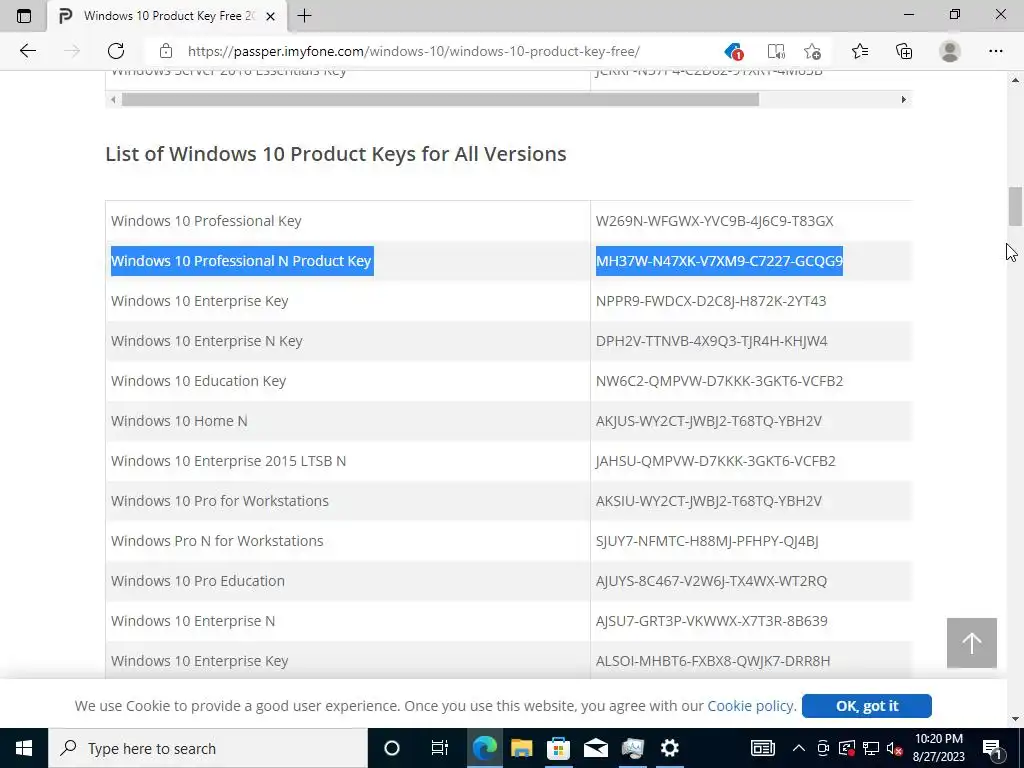Select the Windows 10 Professional Key row label
The width and height of the screenshot is (1024, 768).
[206, 221]
